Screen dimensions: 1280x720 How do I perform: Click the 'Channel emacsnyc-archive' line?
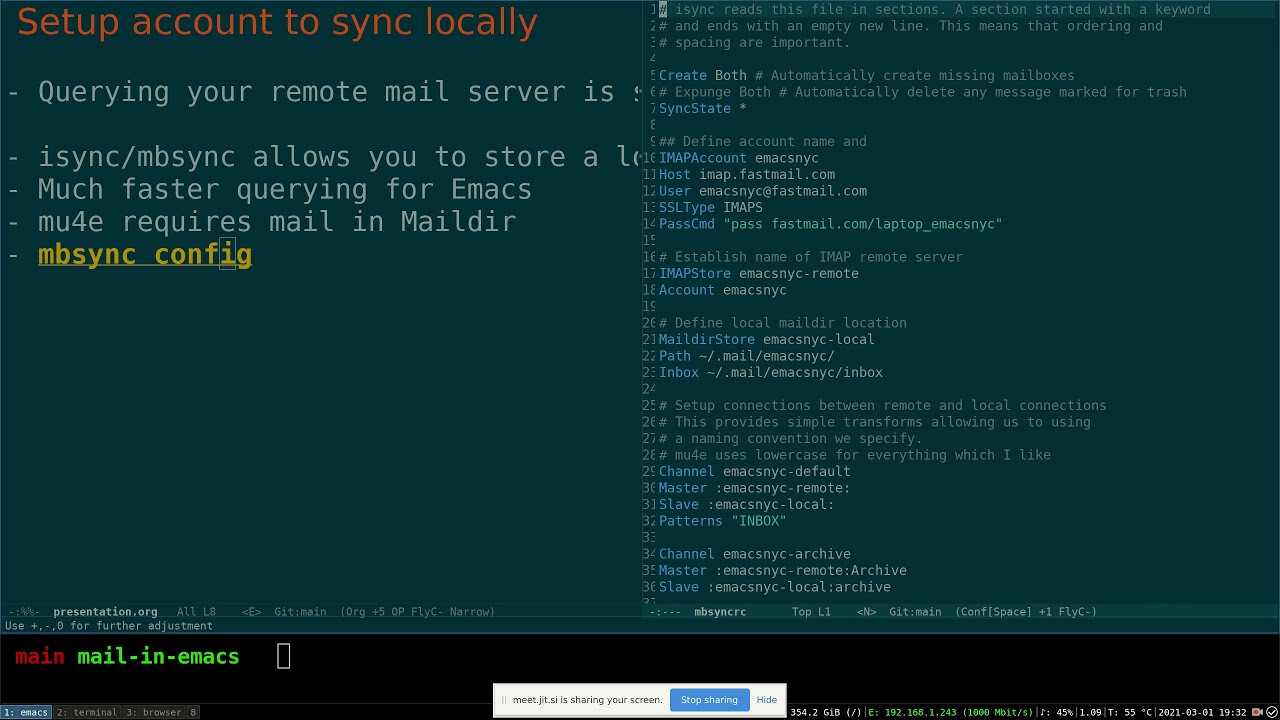click(x=755, y=554)
